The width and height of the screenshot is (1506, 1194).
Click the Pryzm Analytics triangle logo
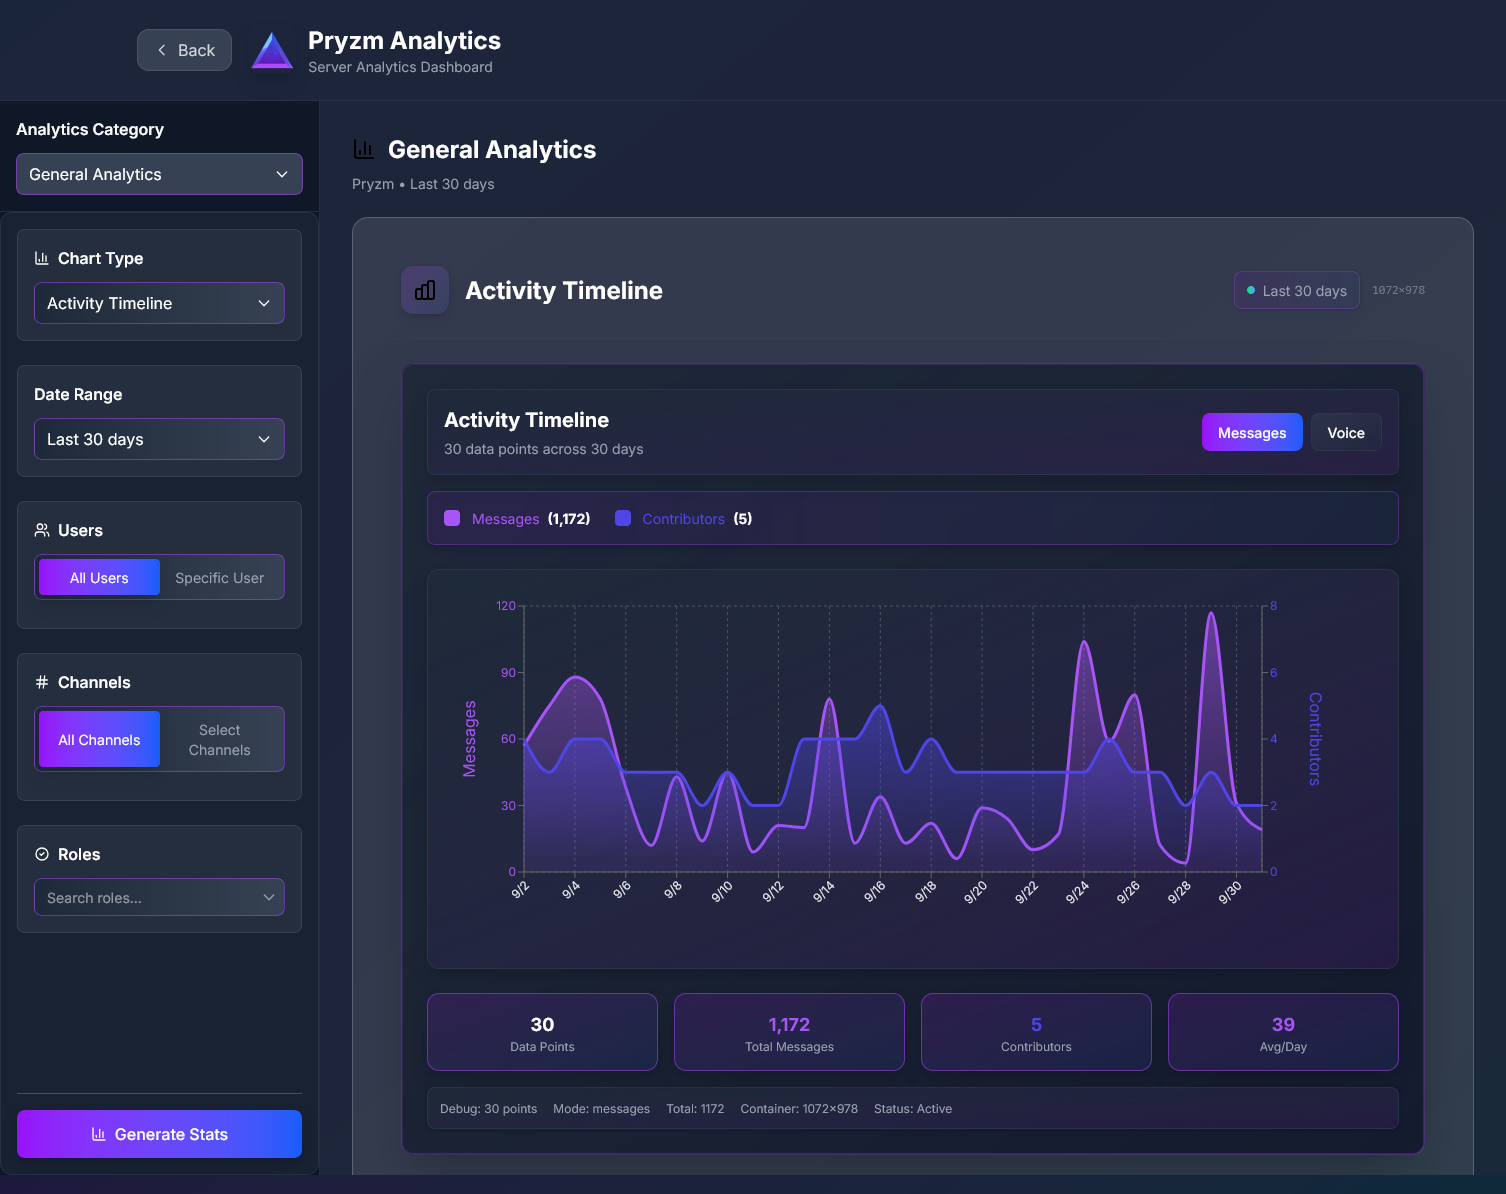coord(271,49)
